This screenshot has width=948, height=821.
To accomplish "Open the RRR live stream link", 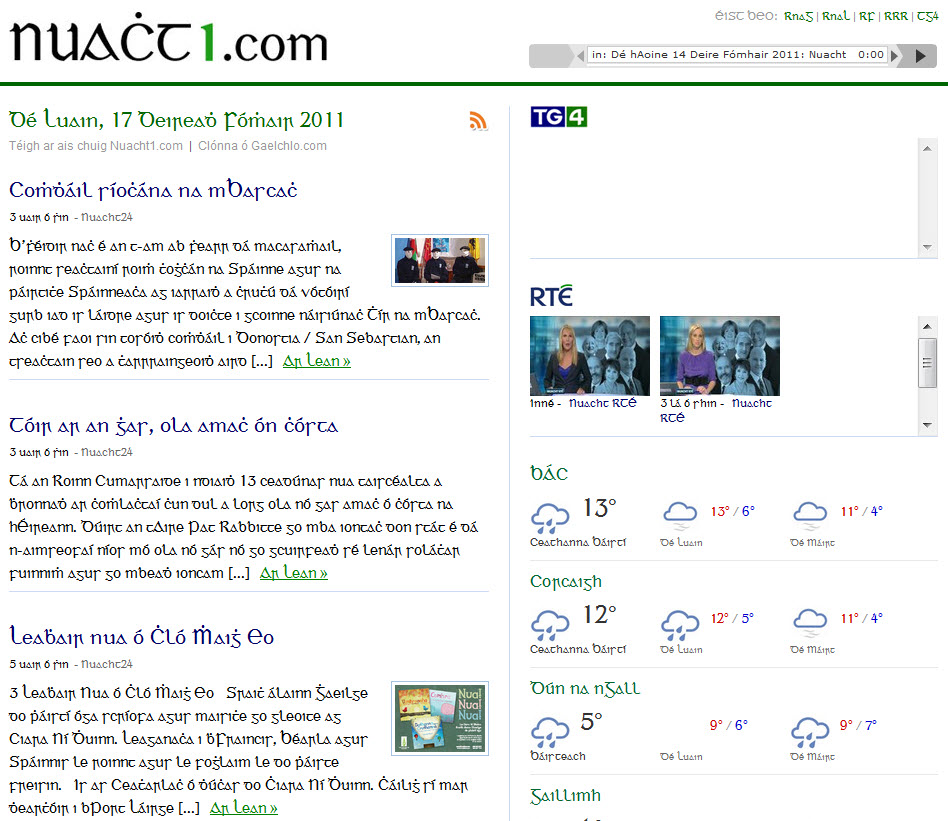I will pos(896,16).
